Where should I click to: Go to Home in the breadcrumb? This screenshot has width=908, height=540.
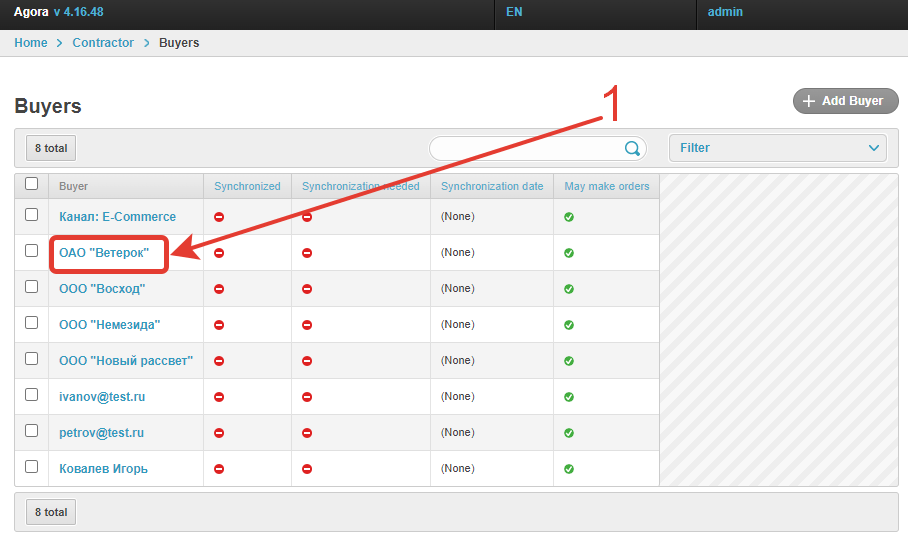(x=31, y=43)
